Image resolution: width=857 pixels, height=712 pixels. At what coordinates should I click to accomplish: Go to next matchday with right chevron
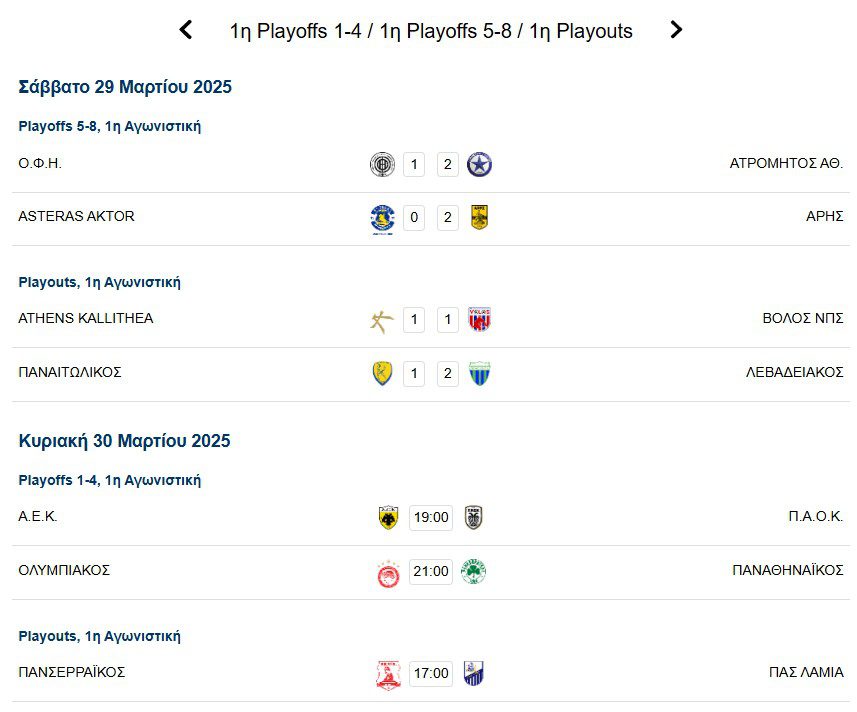tap(676, 30)
